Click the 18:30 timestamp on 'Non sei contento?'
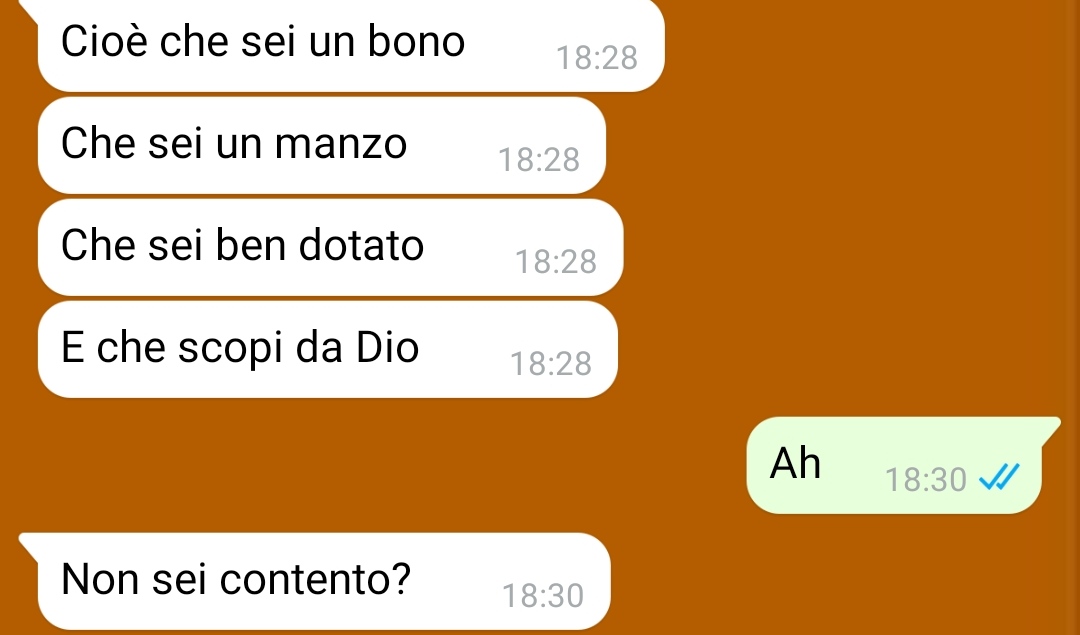The image size is (1080, 635). click(543, 596)
